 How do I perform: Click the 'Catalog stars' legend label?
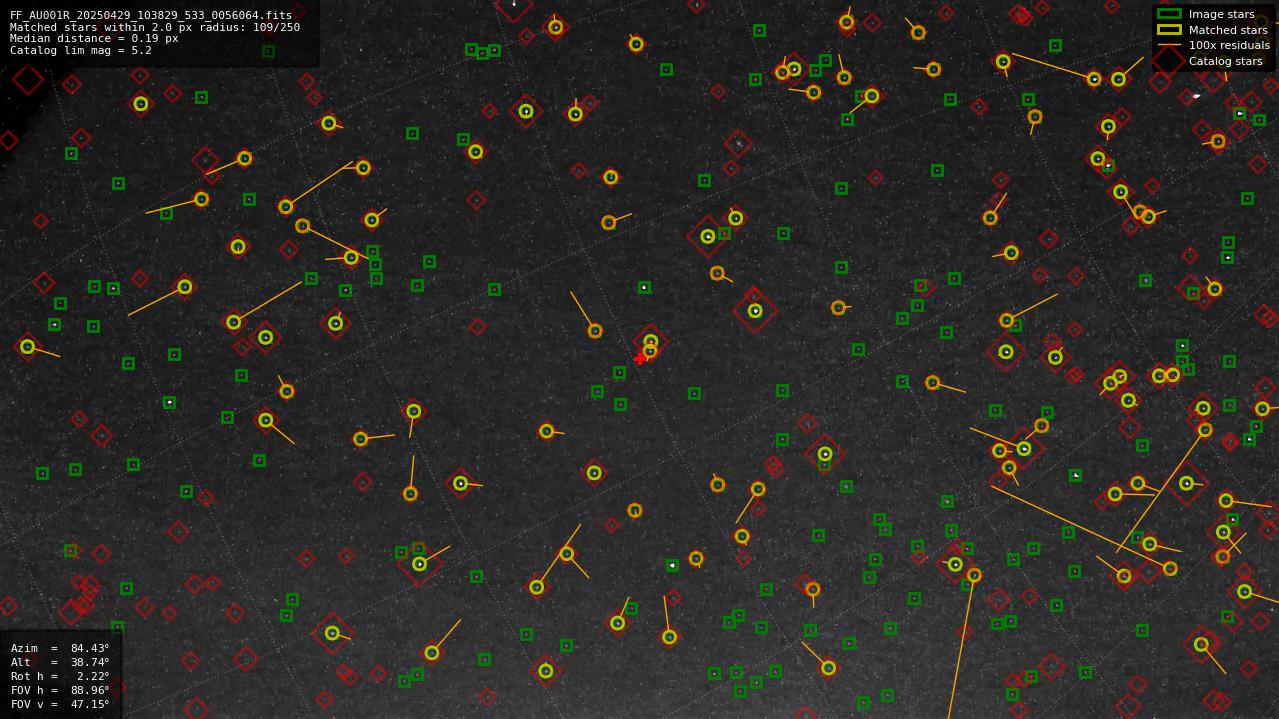pos(1225,61)
